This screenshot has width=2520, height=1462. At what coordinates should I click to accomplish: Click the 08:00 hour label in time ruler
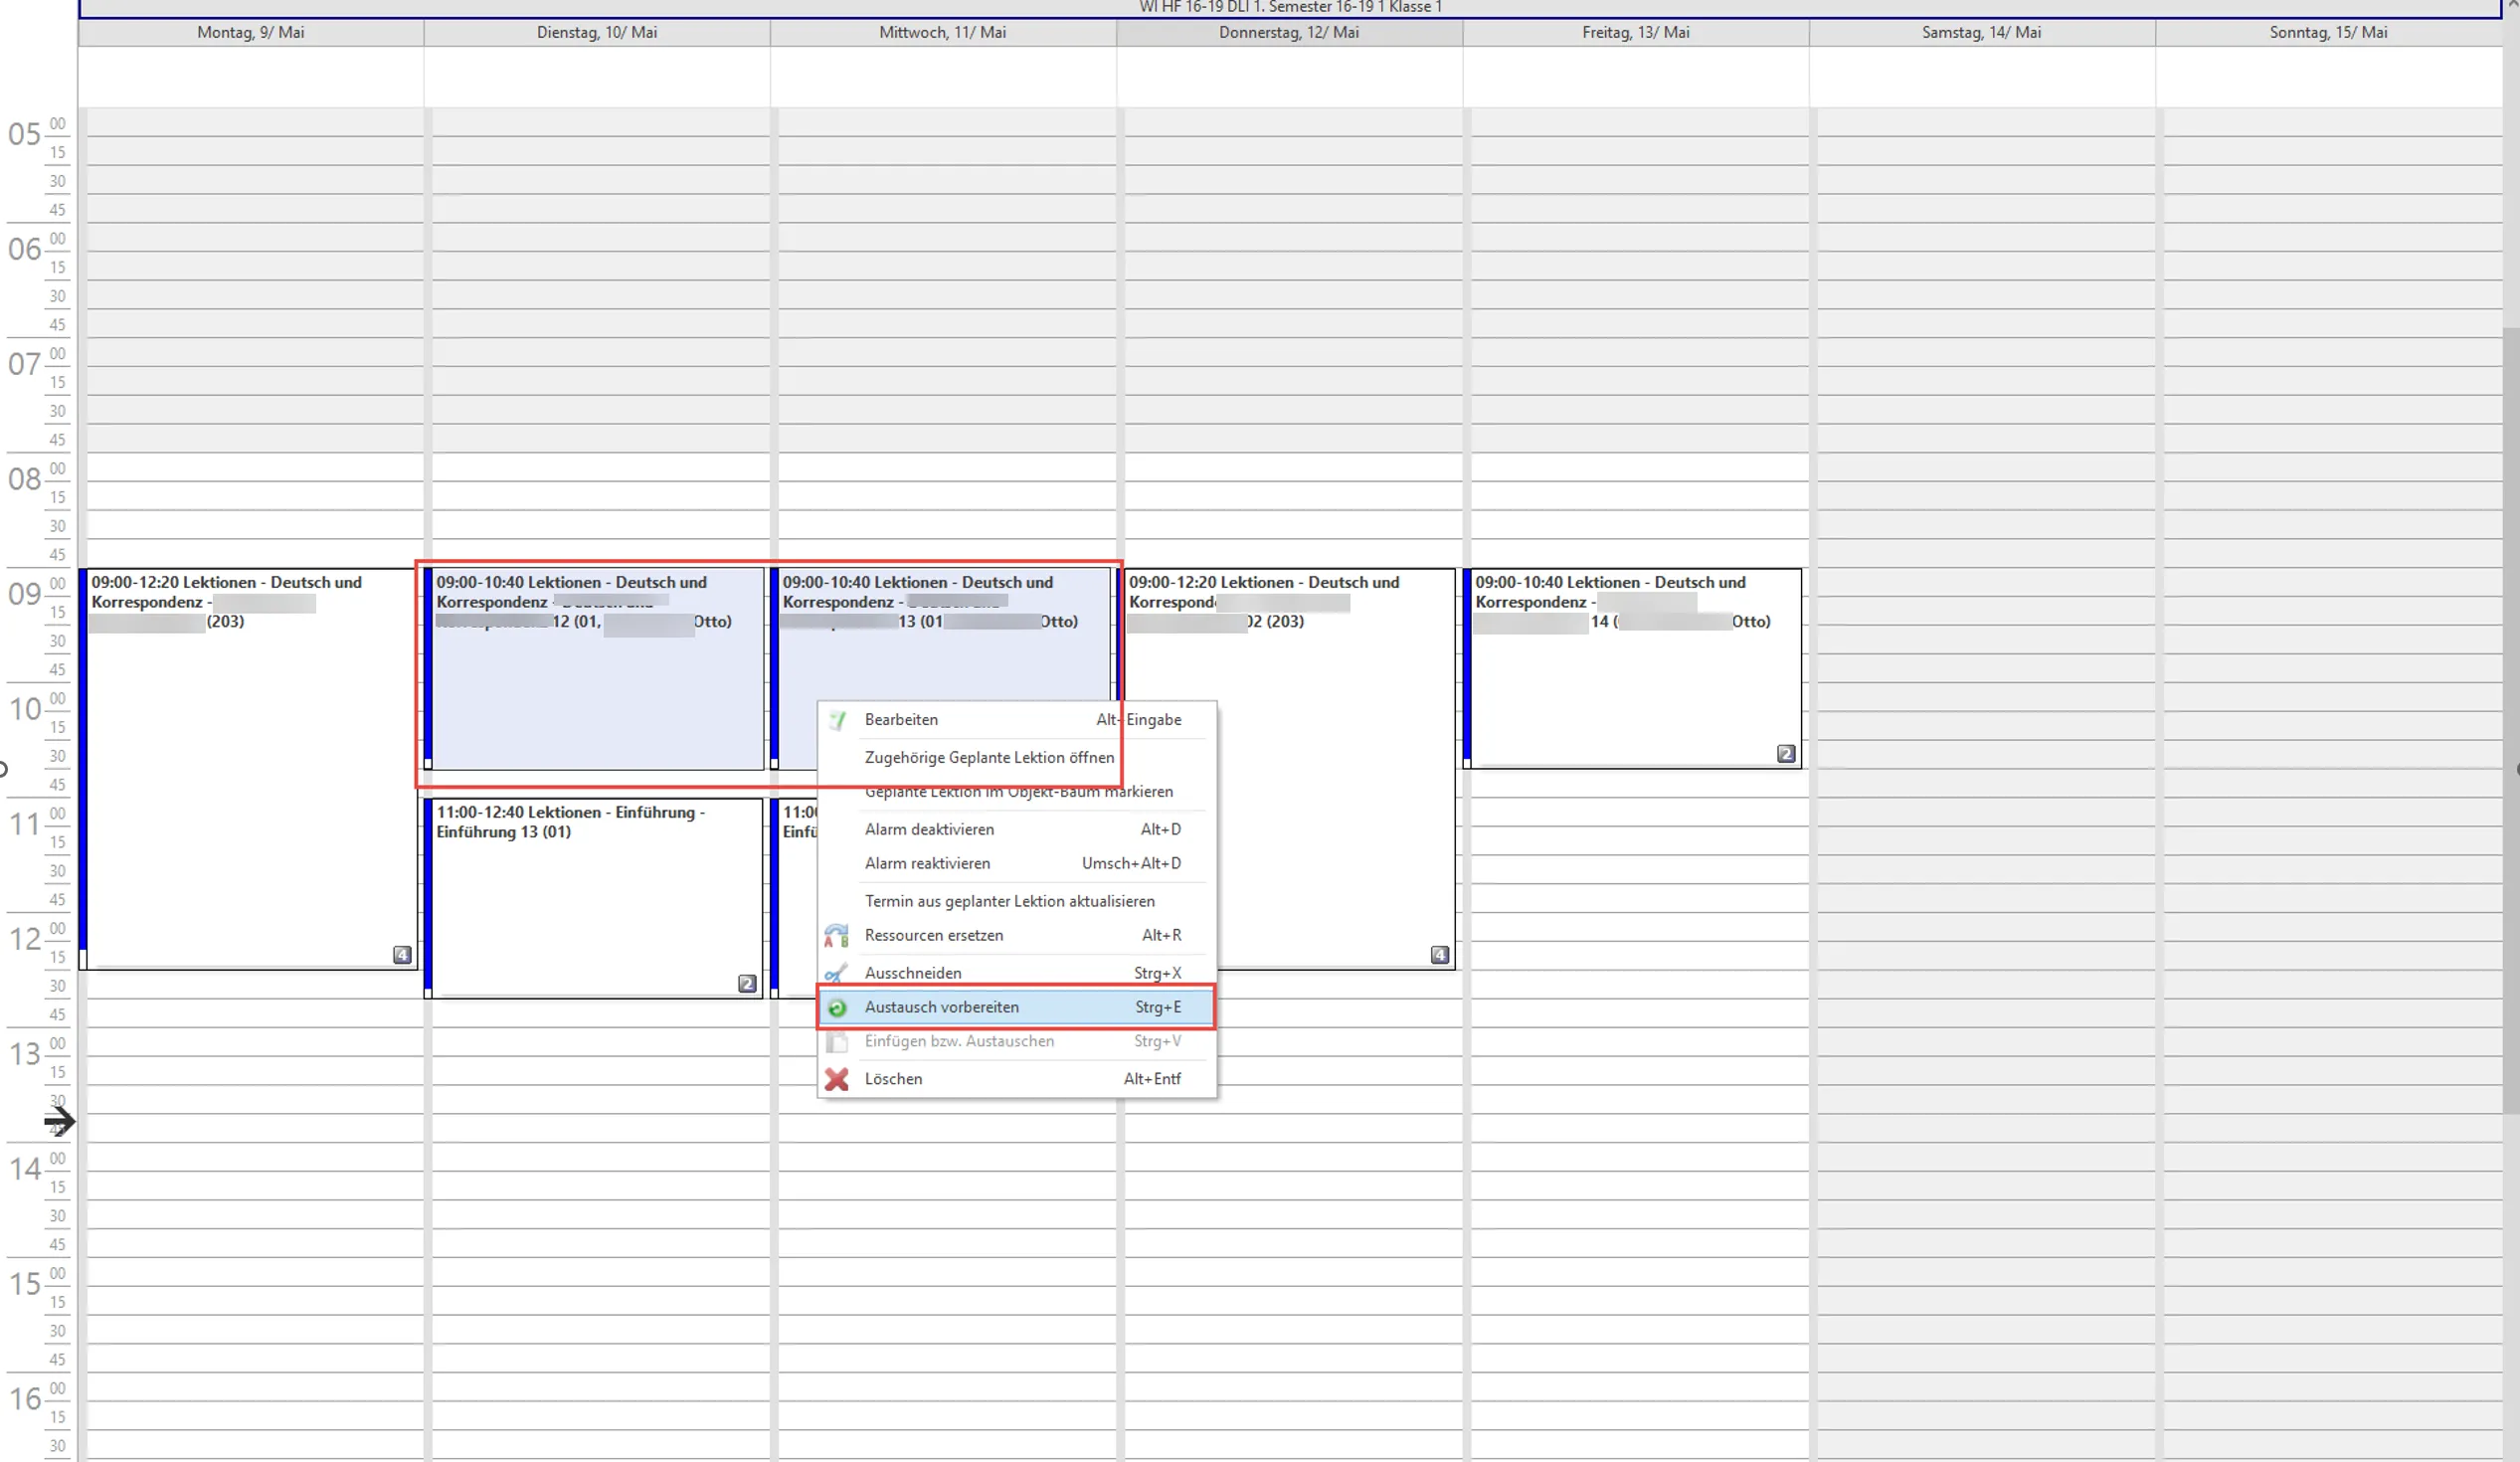click(26, 479)
